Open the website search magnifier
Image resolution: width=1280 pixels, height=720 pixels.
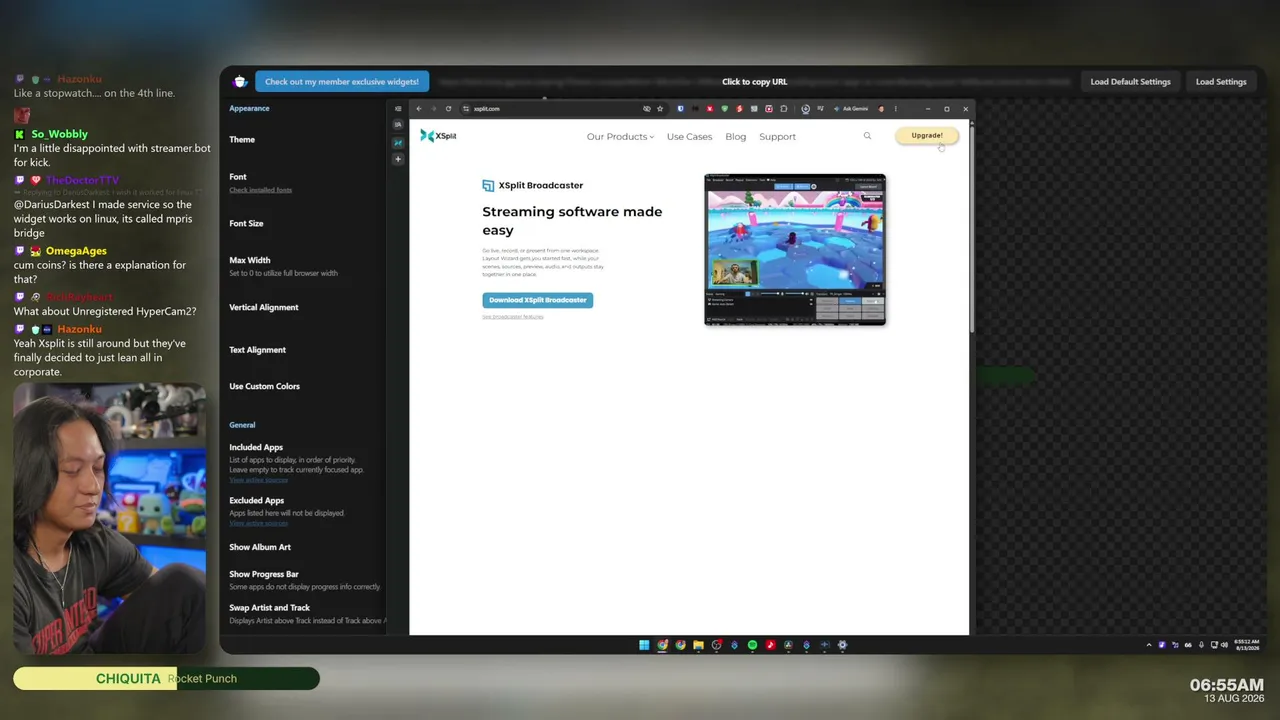click(867, 136)
